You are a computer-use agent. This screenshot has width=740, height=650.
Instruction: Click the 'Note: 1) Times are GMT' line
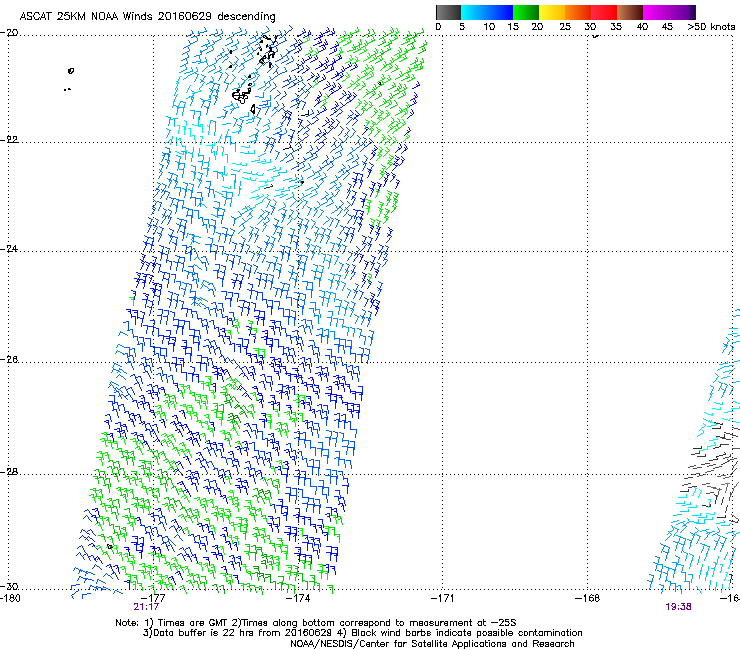(316, 623)
